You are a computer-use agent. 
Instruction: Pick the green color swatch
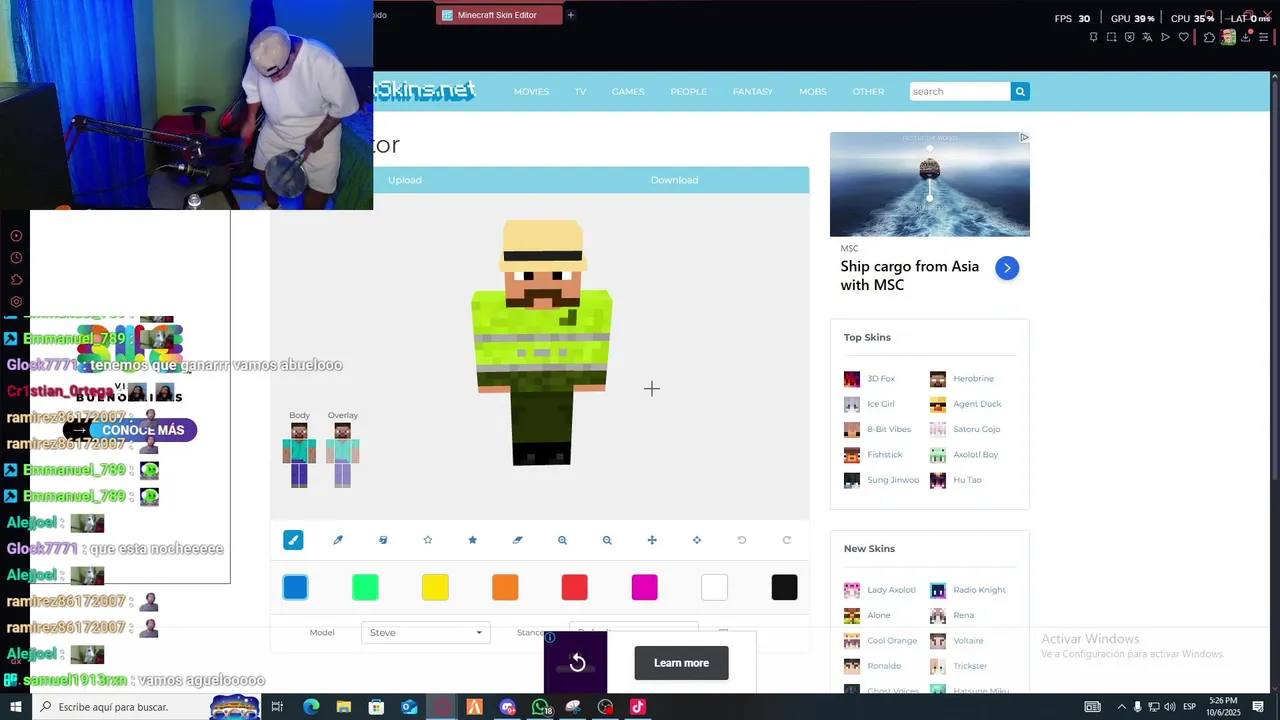(x=365, y=587)
